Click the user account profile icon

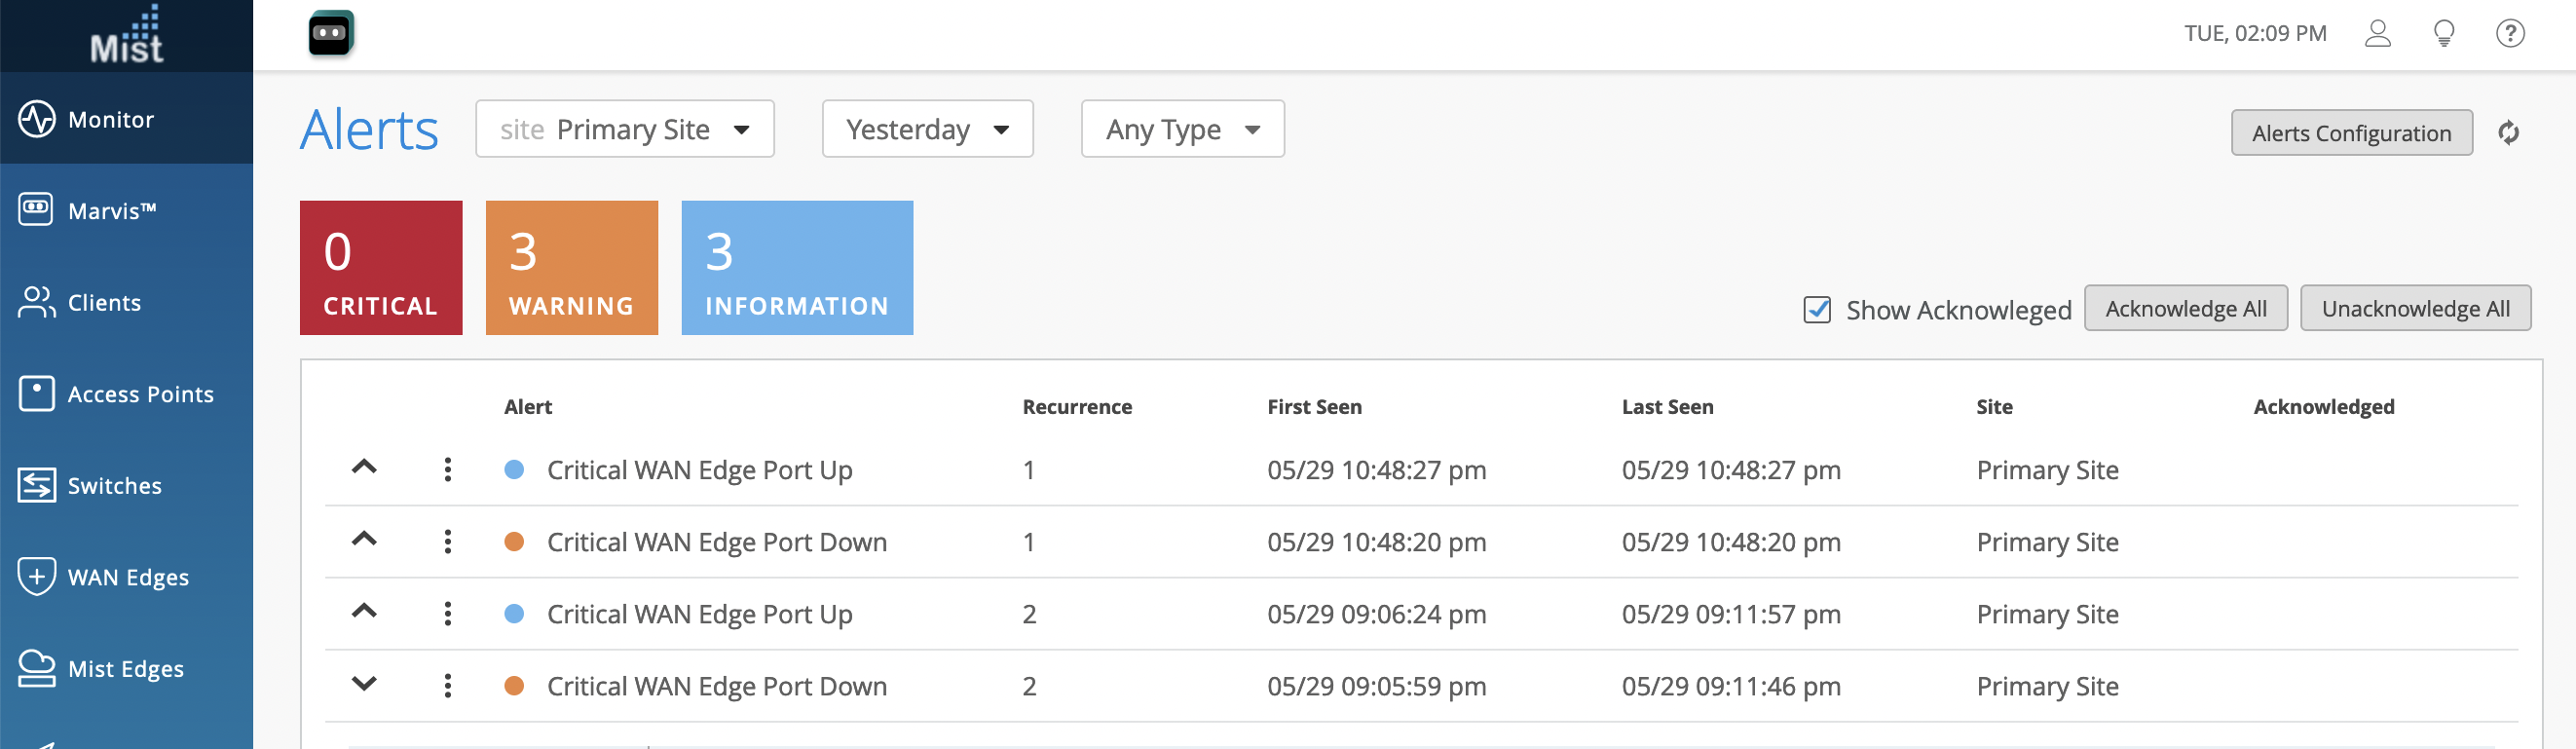click(x=2377, y=34)
